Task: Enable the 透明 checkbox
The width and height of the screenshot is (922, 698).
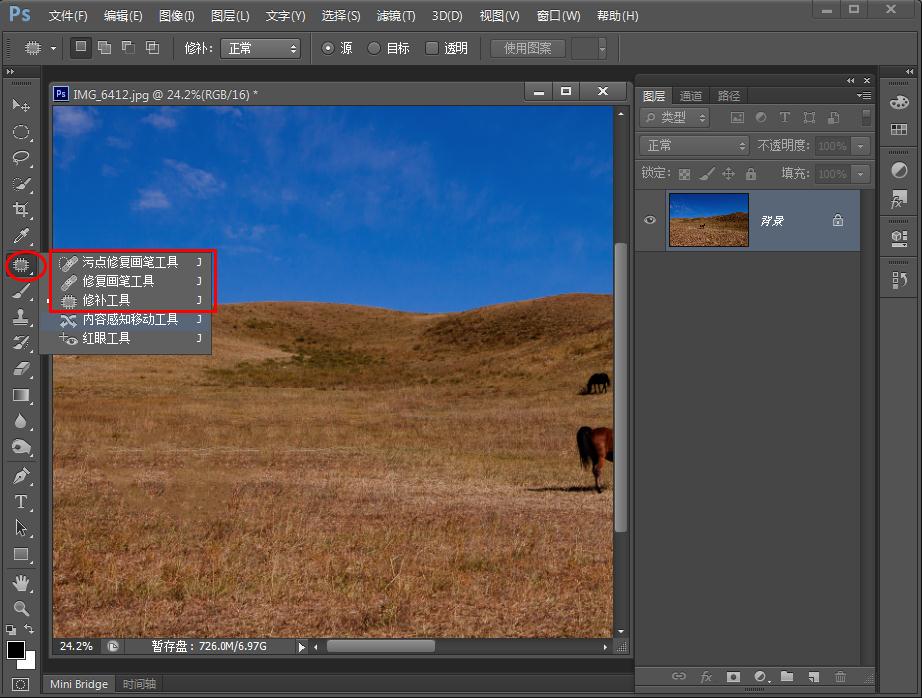Action: pos(432,48)
